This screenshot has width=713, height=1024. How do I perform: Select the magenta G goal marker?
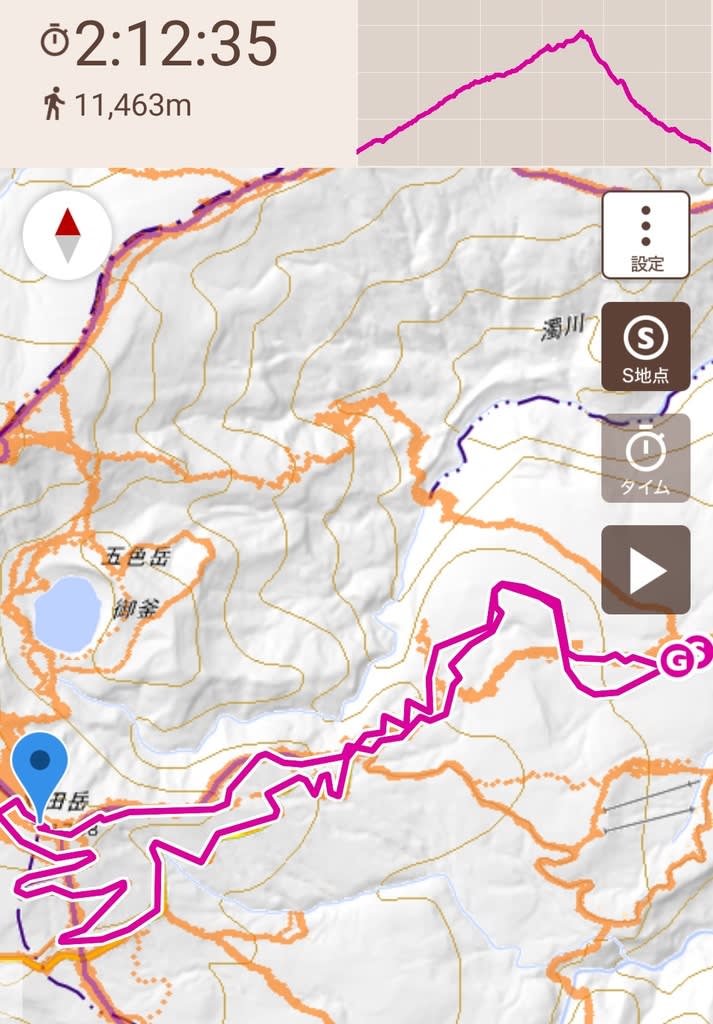[676, 661]
